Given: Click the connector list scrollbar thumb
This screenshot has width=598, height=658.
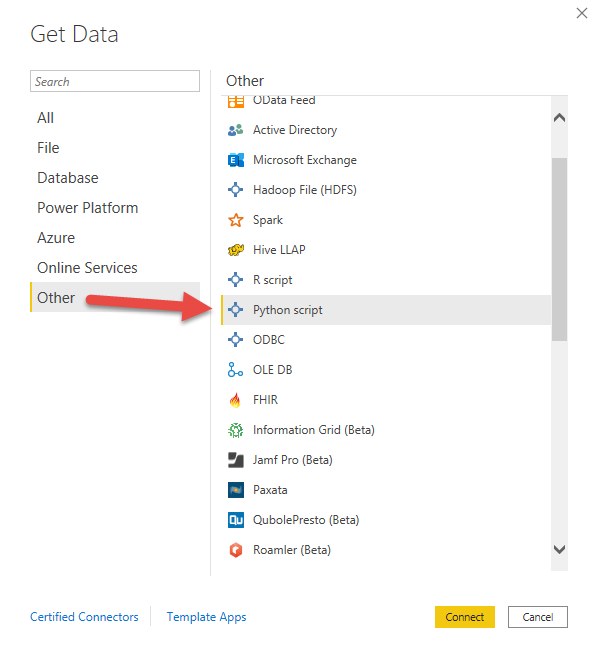Looking at the screenshot, I should pos(559,249).
